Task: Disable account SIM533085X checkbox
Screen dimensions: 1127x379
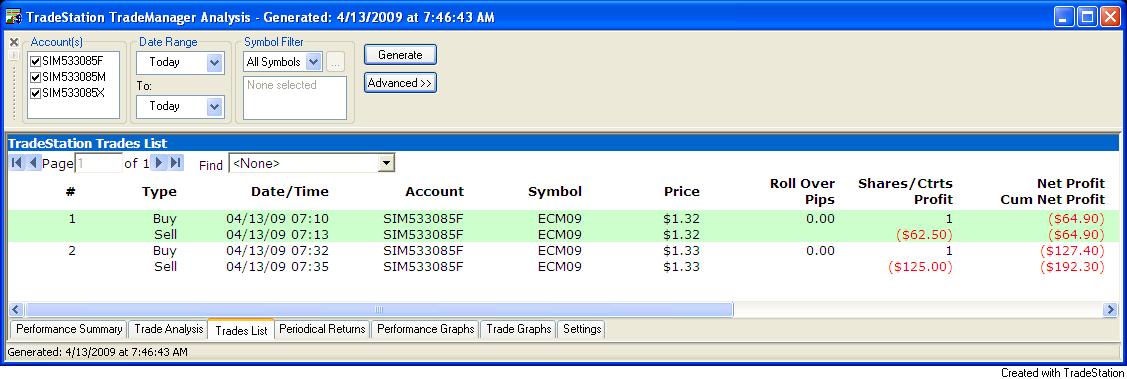Action: pos(35,93)
